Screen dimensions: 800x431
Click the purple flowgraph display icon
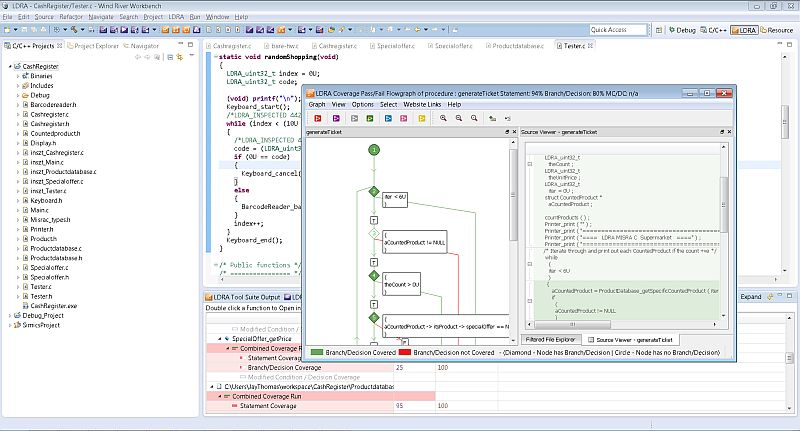tap(336, 118)
